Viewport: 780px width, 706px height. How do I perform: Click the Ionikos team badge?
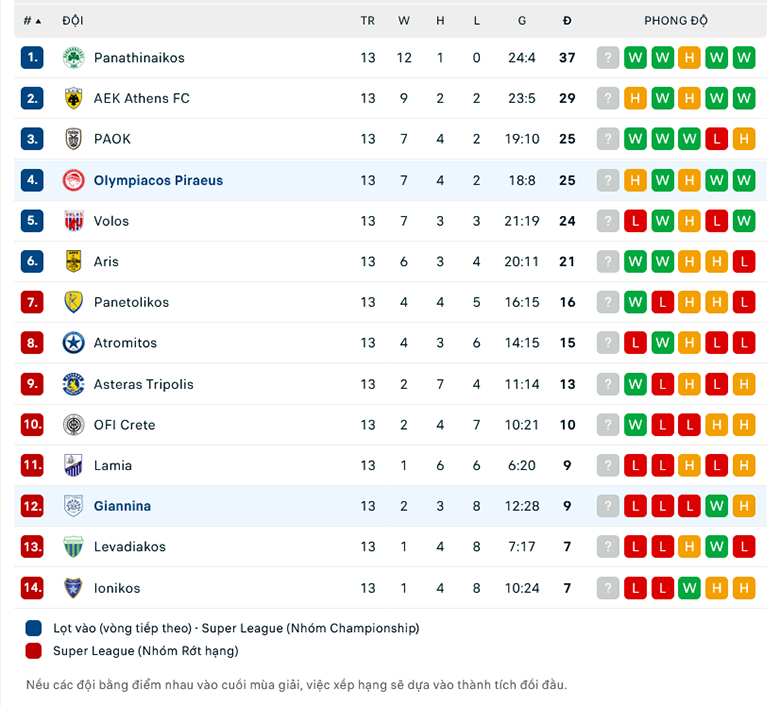74,588
